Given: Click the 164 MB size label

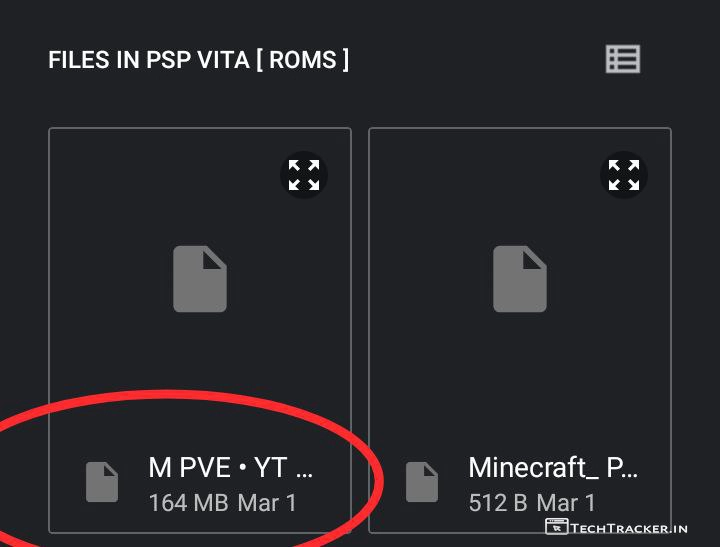Looking at the screenshot, I should coord(188,502).
